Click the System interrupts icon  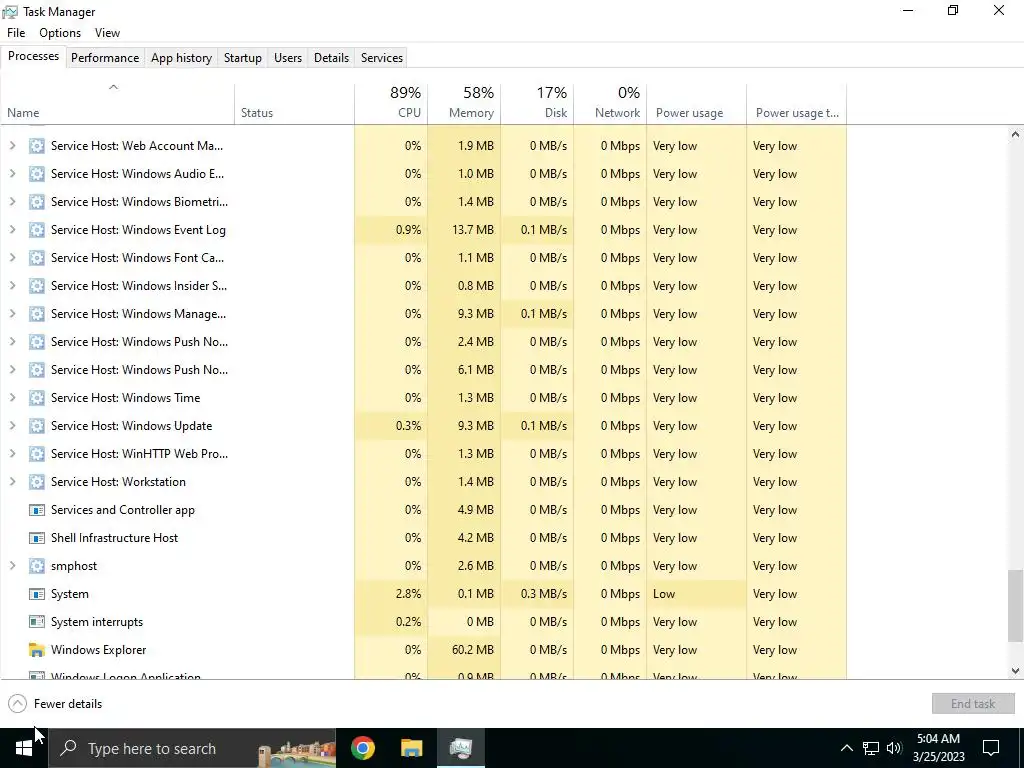[x=37, y=622]
